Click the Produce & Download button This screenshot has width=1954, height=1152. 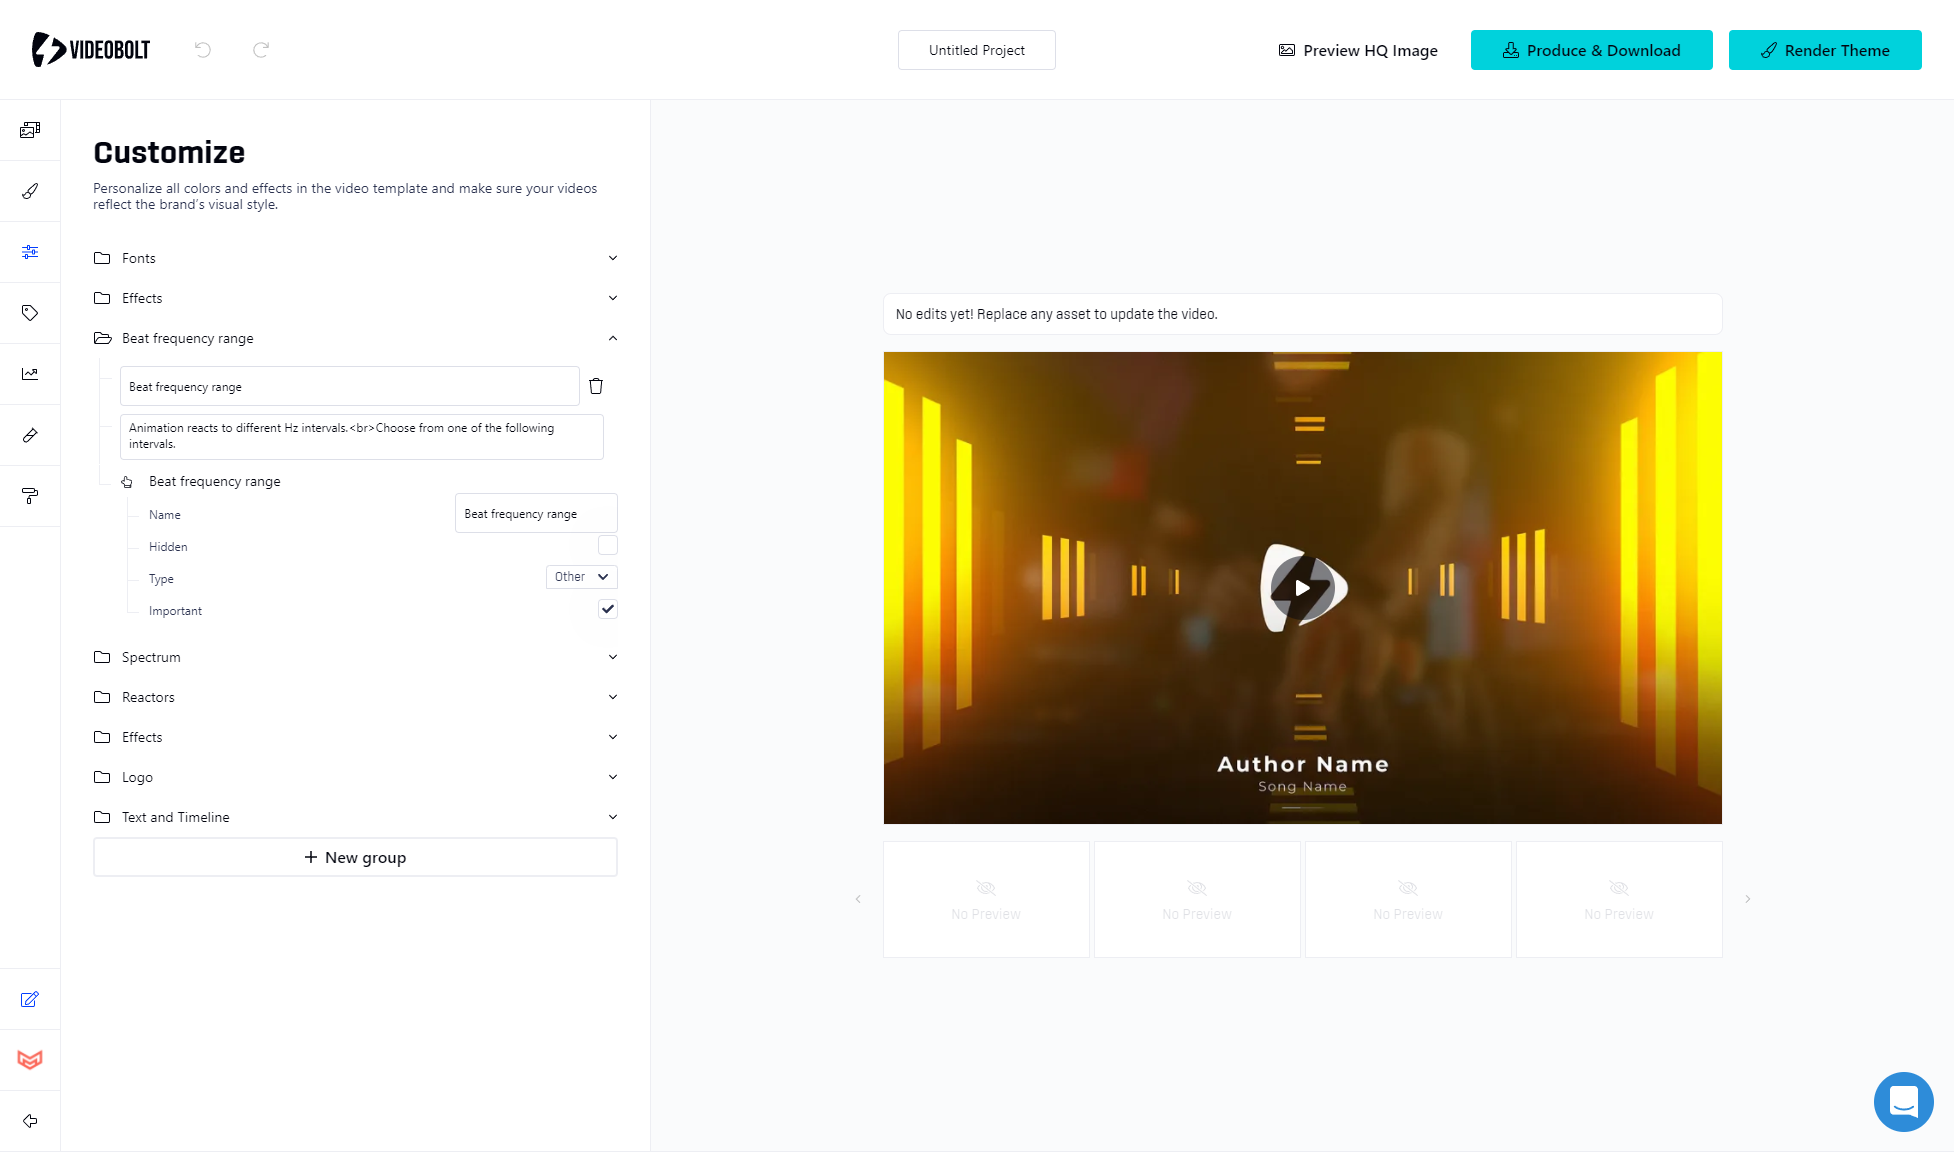point(1591,50)
